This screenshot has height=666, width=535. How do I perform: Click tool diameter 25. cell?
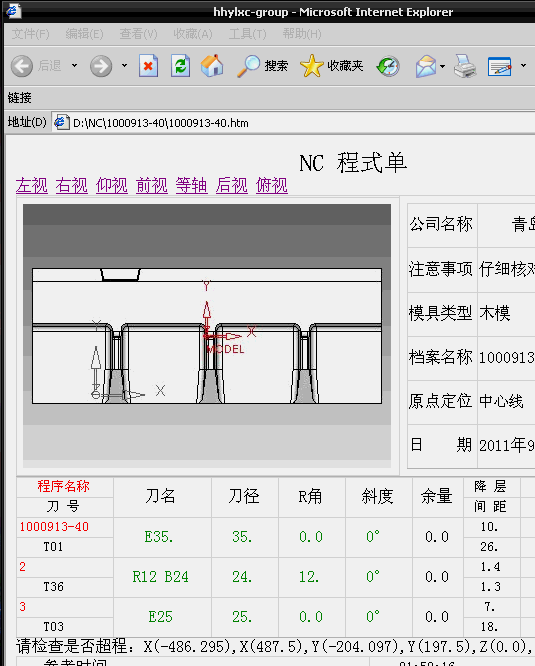click(x=244, y=617)
